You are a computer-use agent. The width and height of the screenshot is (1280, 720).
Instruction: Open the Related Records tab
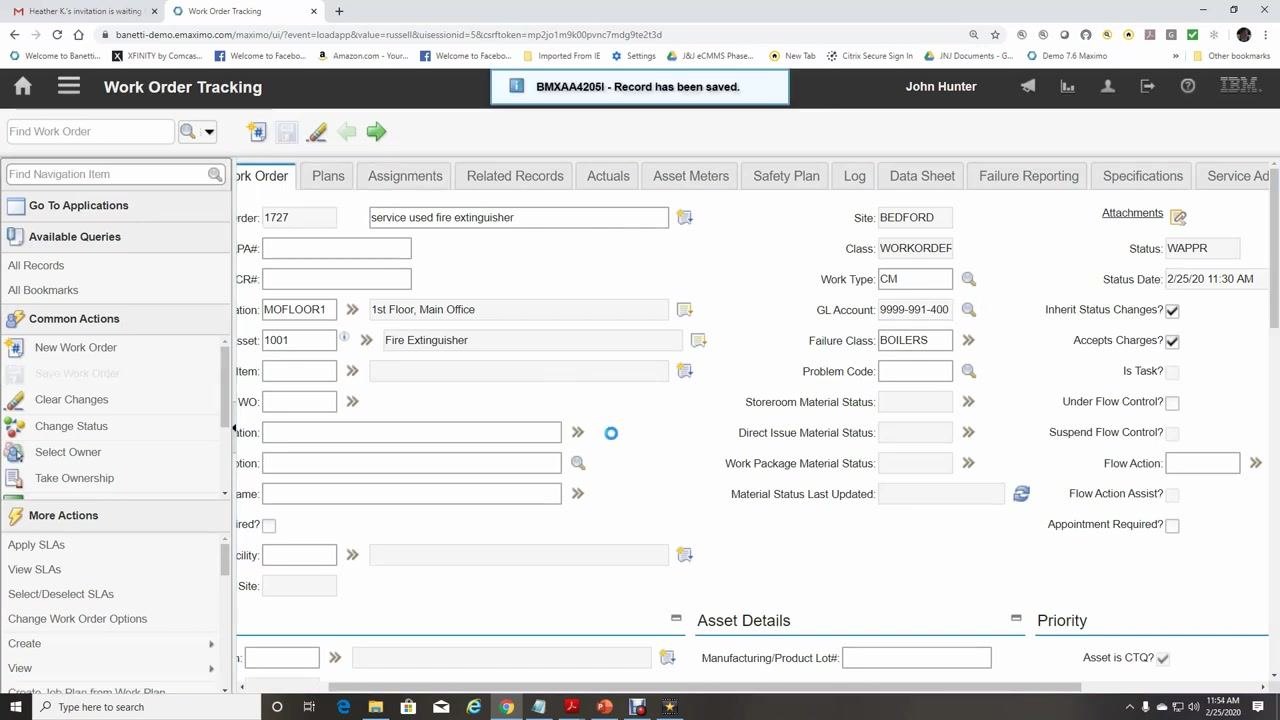(515, 176)
